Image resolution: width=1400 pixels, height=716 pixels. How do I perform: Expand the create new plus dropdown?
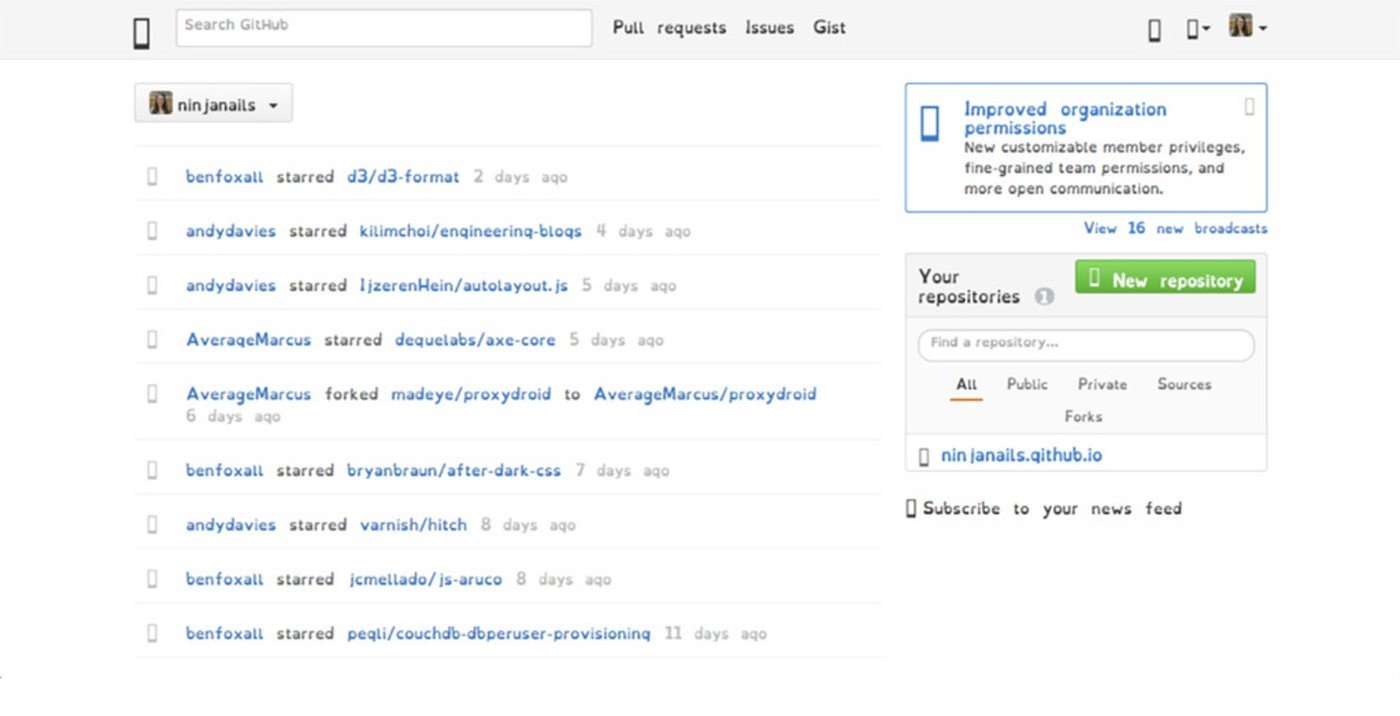pos(1198,29)
